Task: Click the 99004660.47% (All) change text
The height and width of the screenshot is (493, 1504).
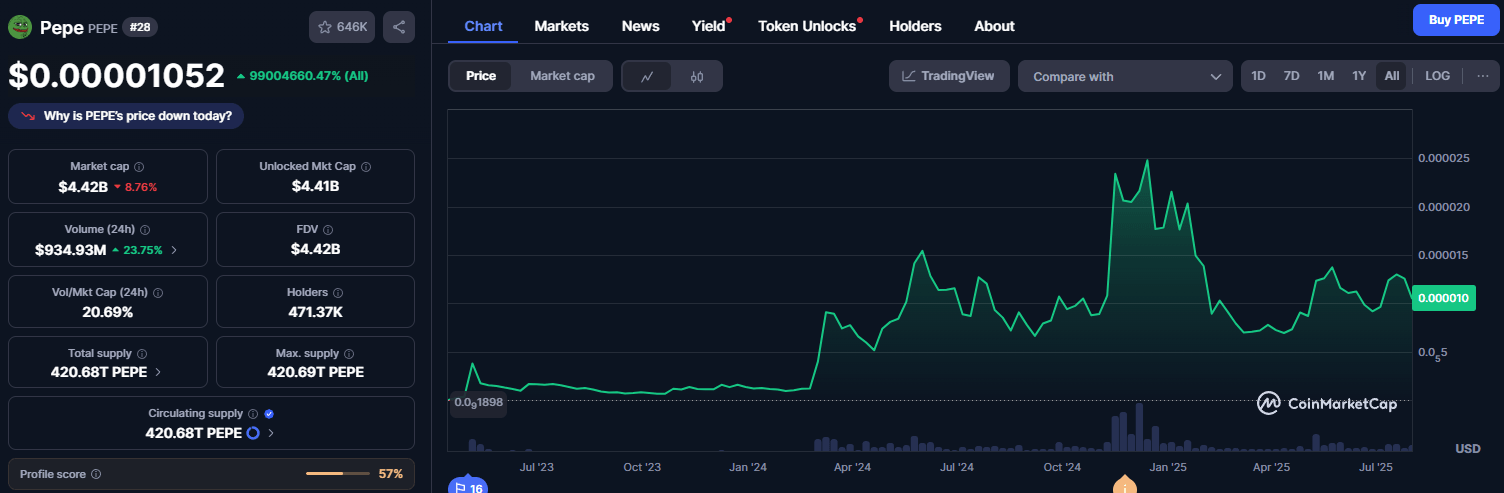Action: tap(304, 76)
